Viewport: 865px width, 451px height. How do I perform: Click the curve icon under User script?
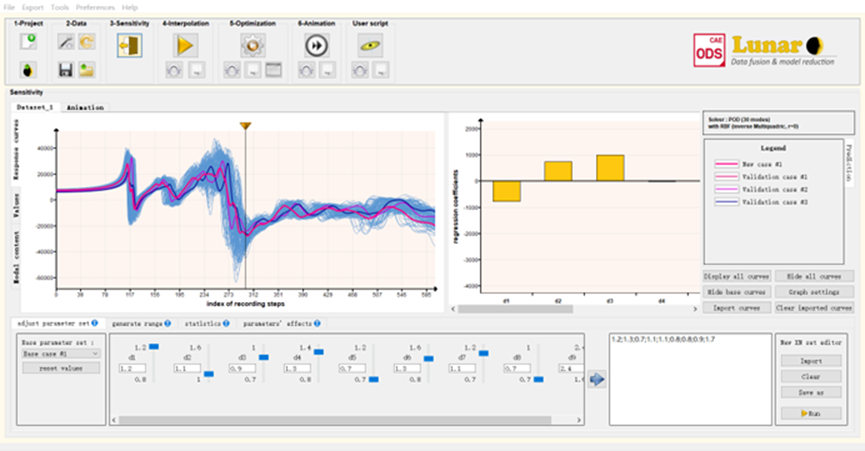360,70
